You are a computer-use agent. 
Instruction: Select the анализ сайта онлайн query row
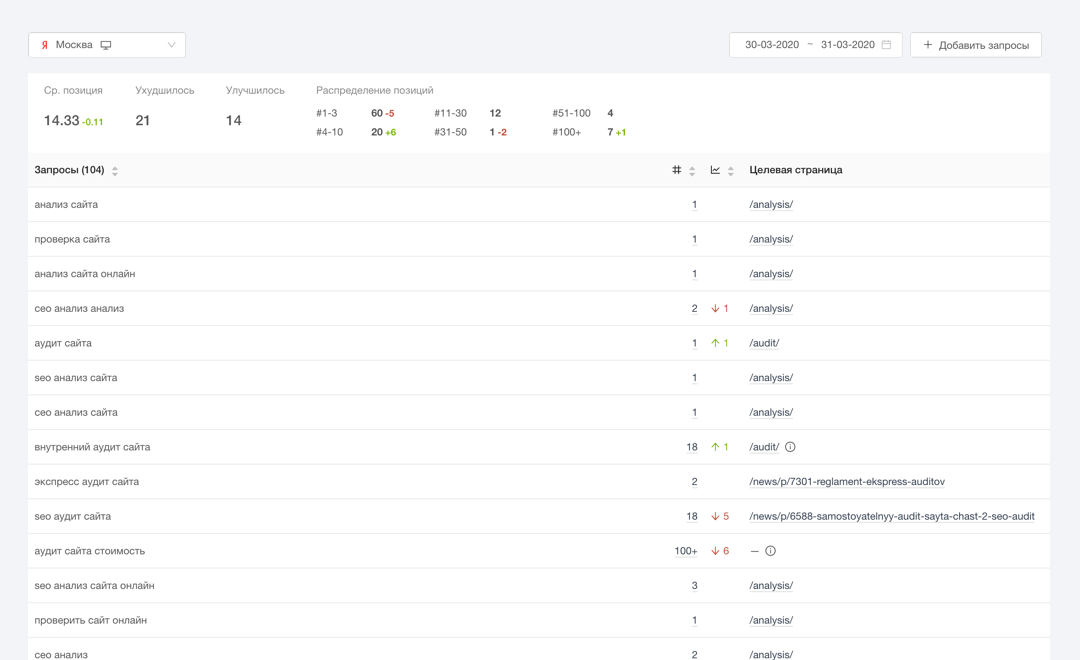(85, 274)
